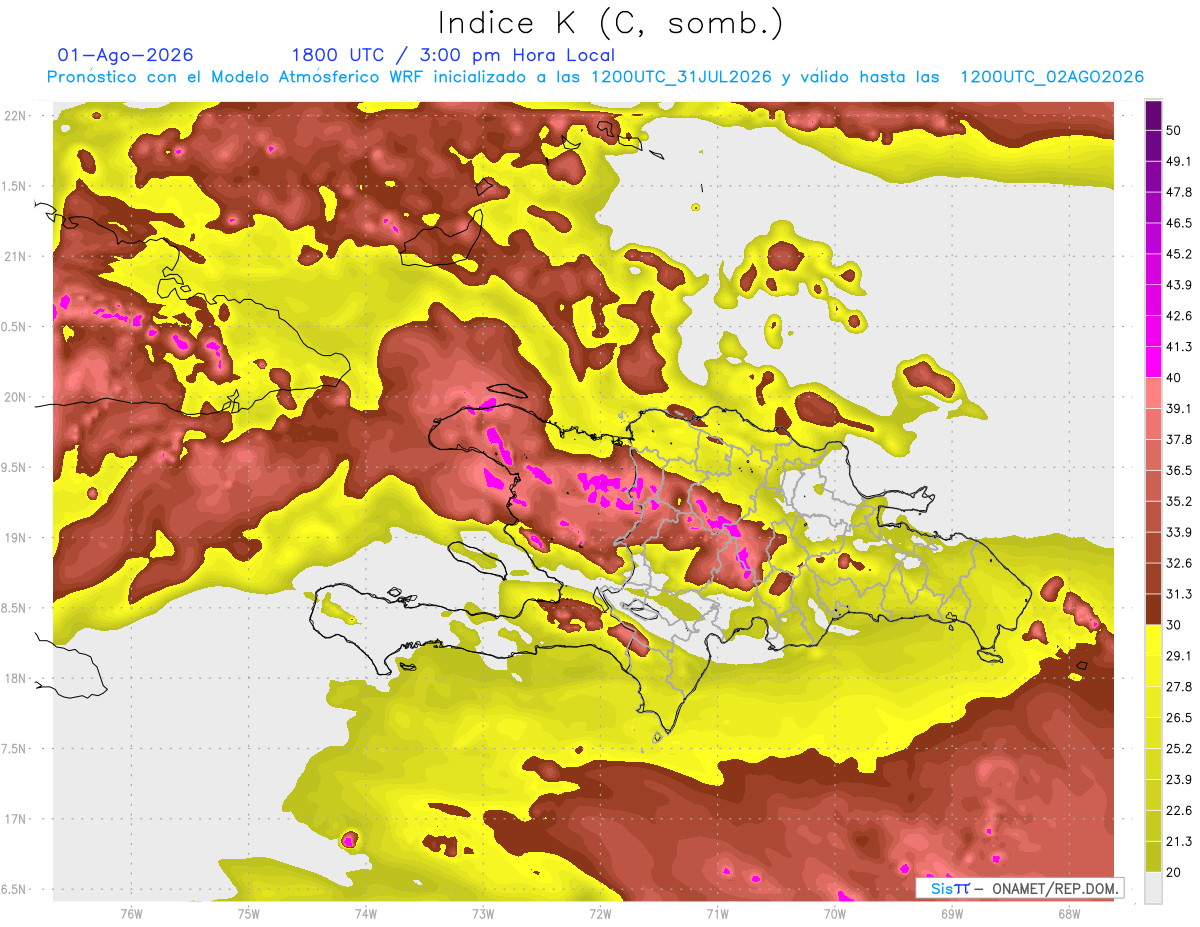This screenshot has width=1200, height=927.
Task: Click the '73W' longitude axis label
Action: pyautogui.click(x=483, y=913)
